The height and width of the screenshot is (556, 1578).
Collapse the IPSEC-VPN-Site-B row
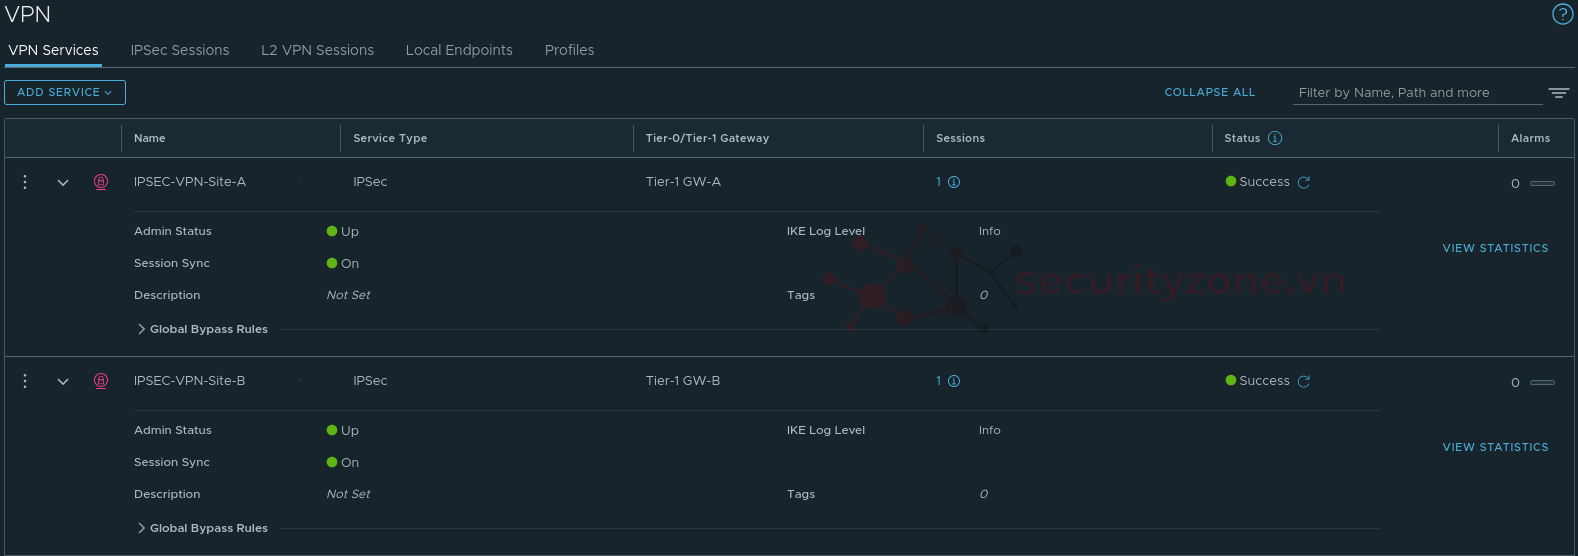pyautogui.click(x=63, y=382)
